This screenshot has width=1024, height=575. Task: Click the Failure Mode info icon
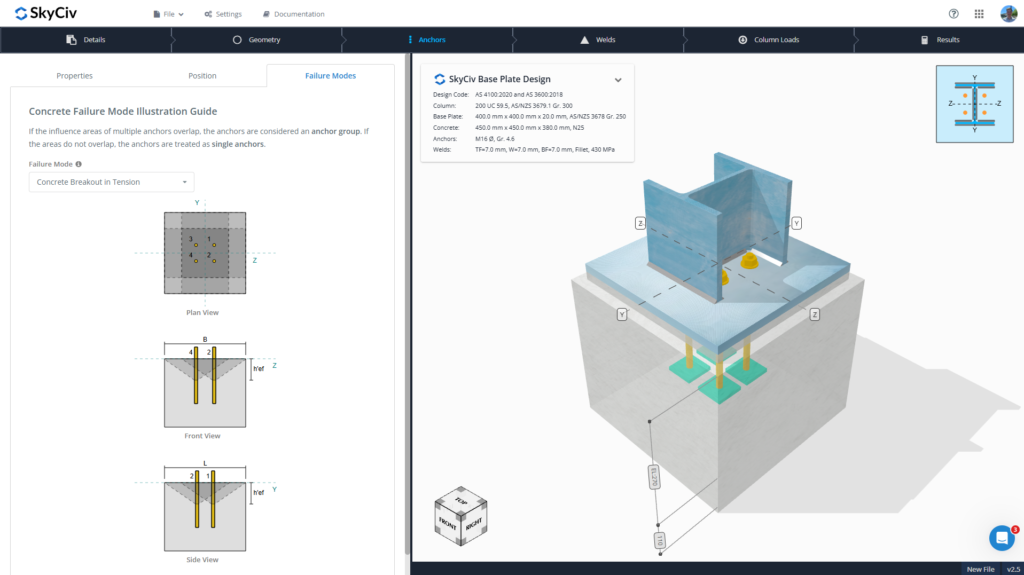(78, 164)
